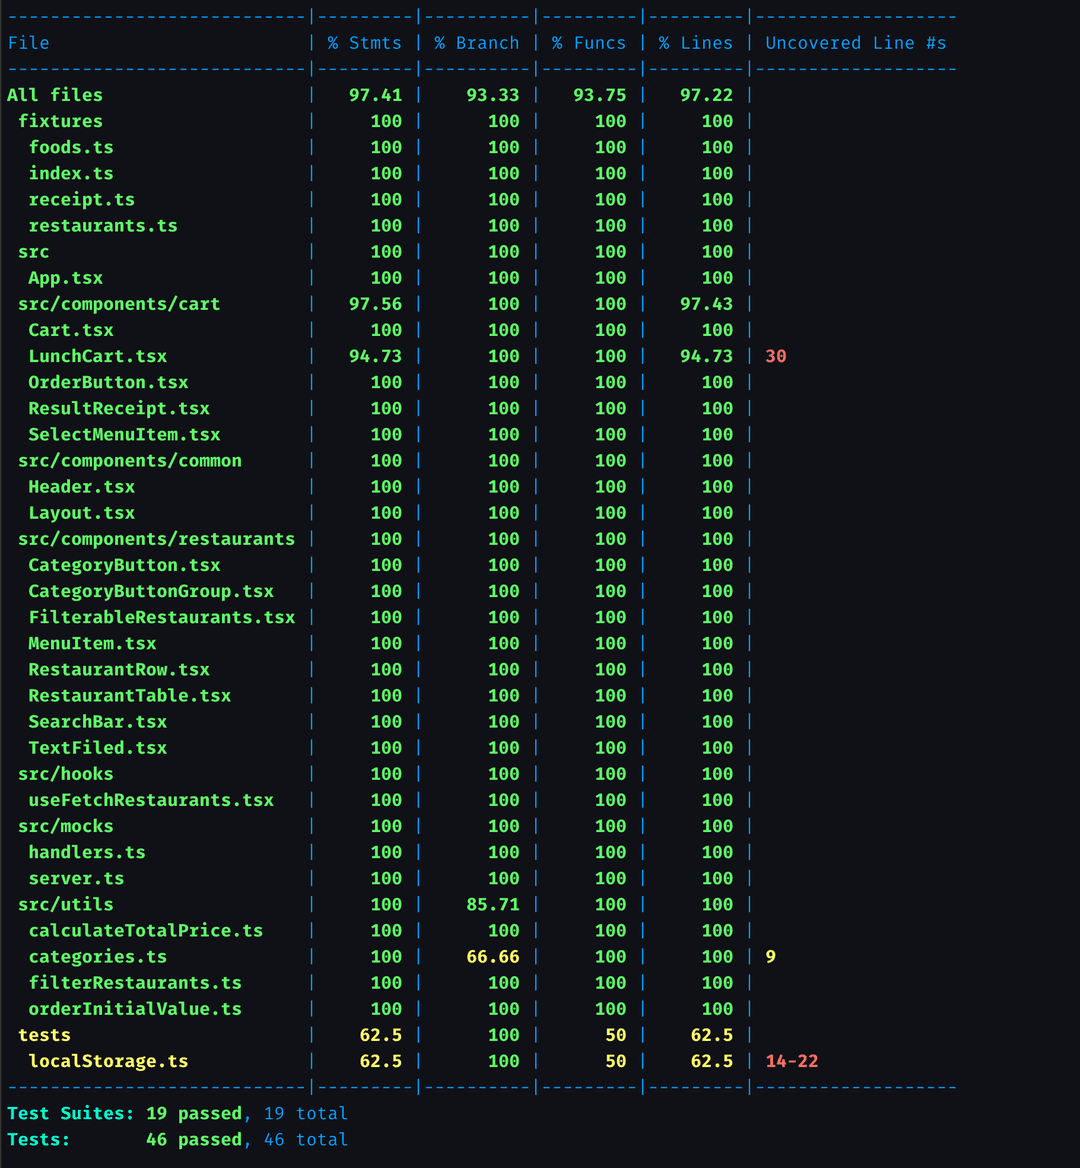Click the 'src/components/common' directory row
Image resolution: width=1080 pixels, height=1168 pixels.
click(x=130, y=460)
